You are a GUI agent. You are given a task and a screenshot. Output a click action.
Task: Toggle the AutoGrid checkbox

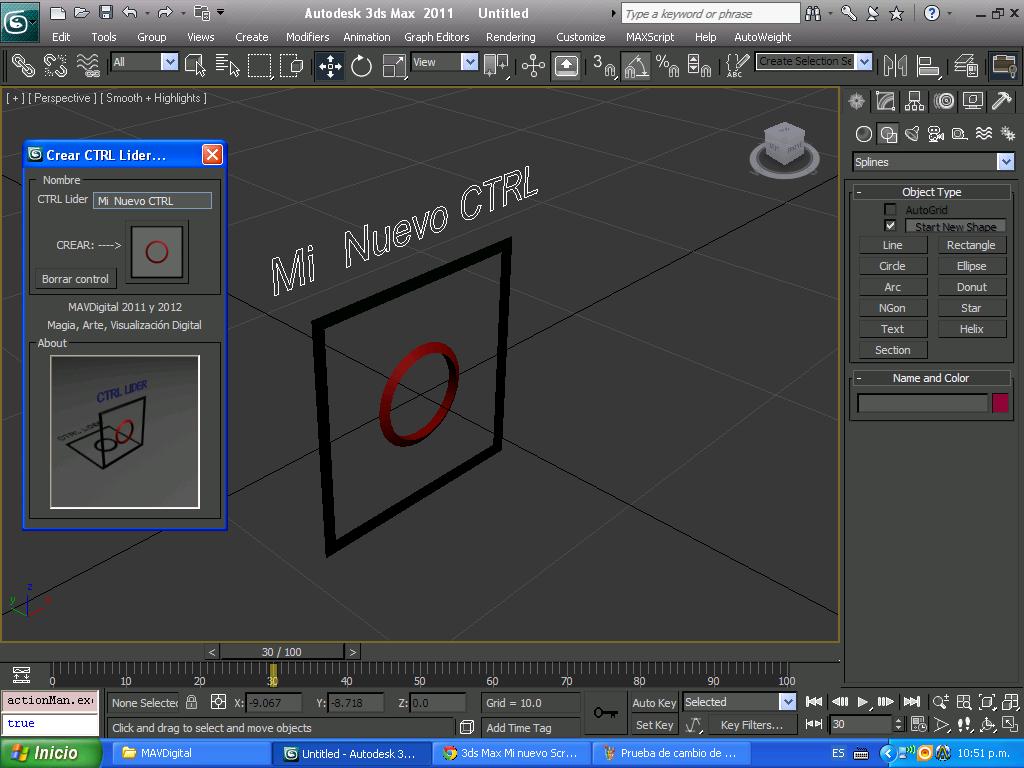[x=889, y=209]
